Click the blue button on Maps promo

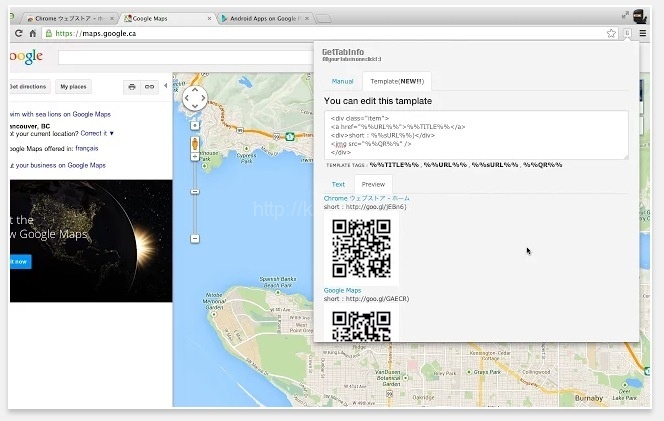coord(20,262)
